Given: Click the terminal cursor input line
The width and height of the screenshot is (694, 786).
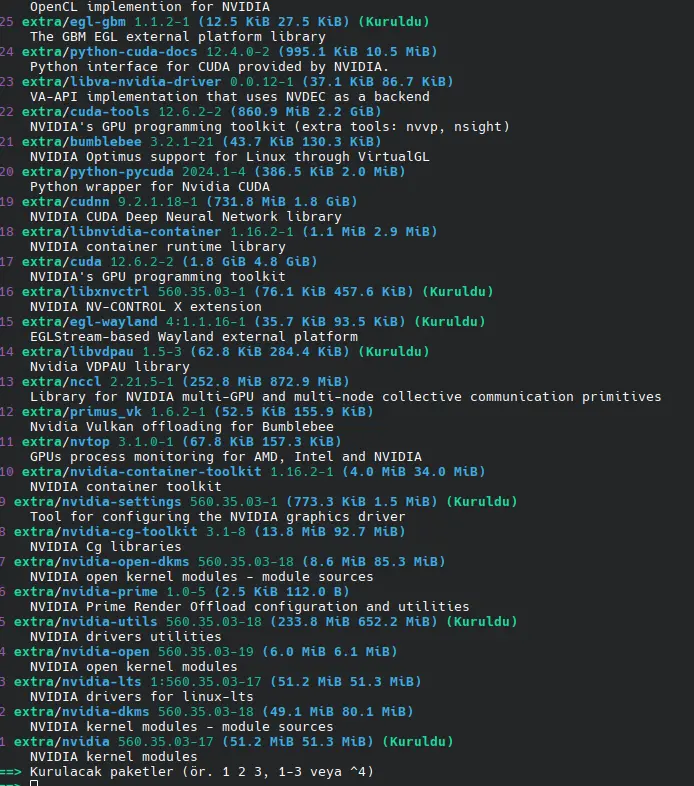Looking at the screenshot, I should point(34,783).
